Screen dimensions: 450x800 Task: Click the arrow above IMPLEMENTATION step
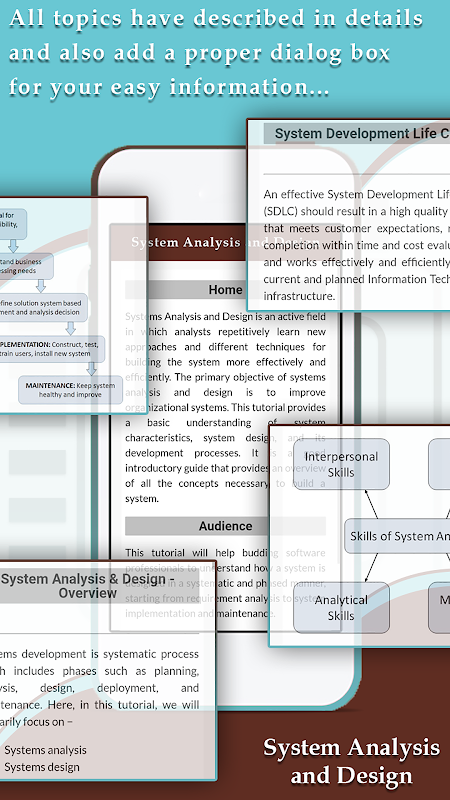(71, 328)
